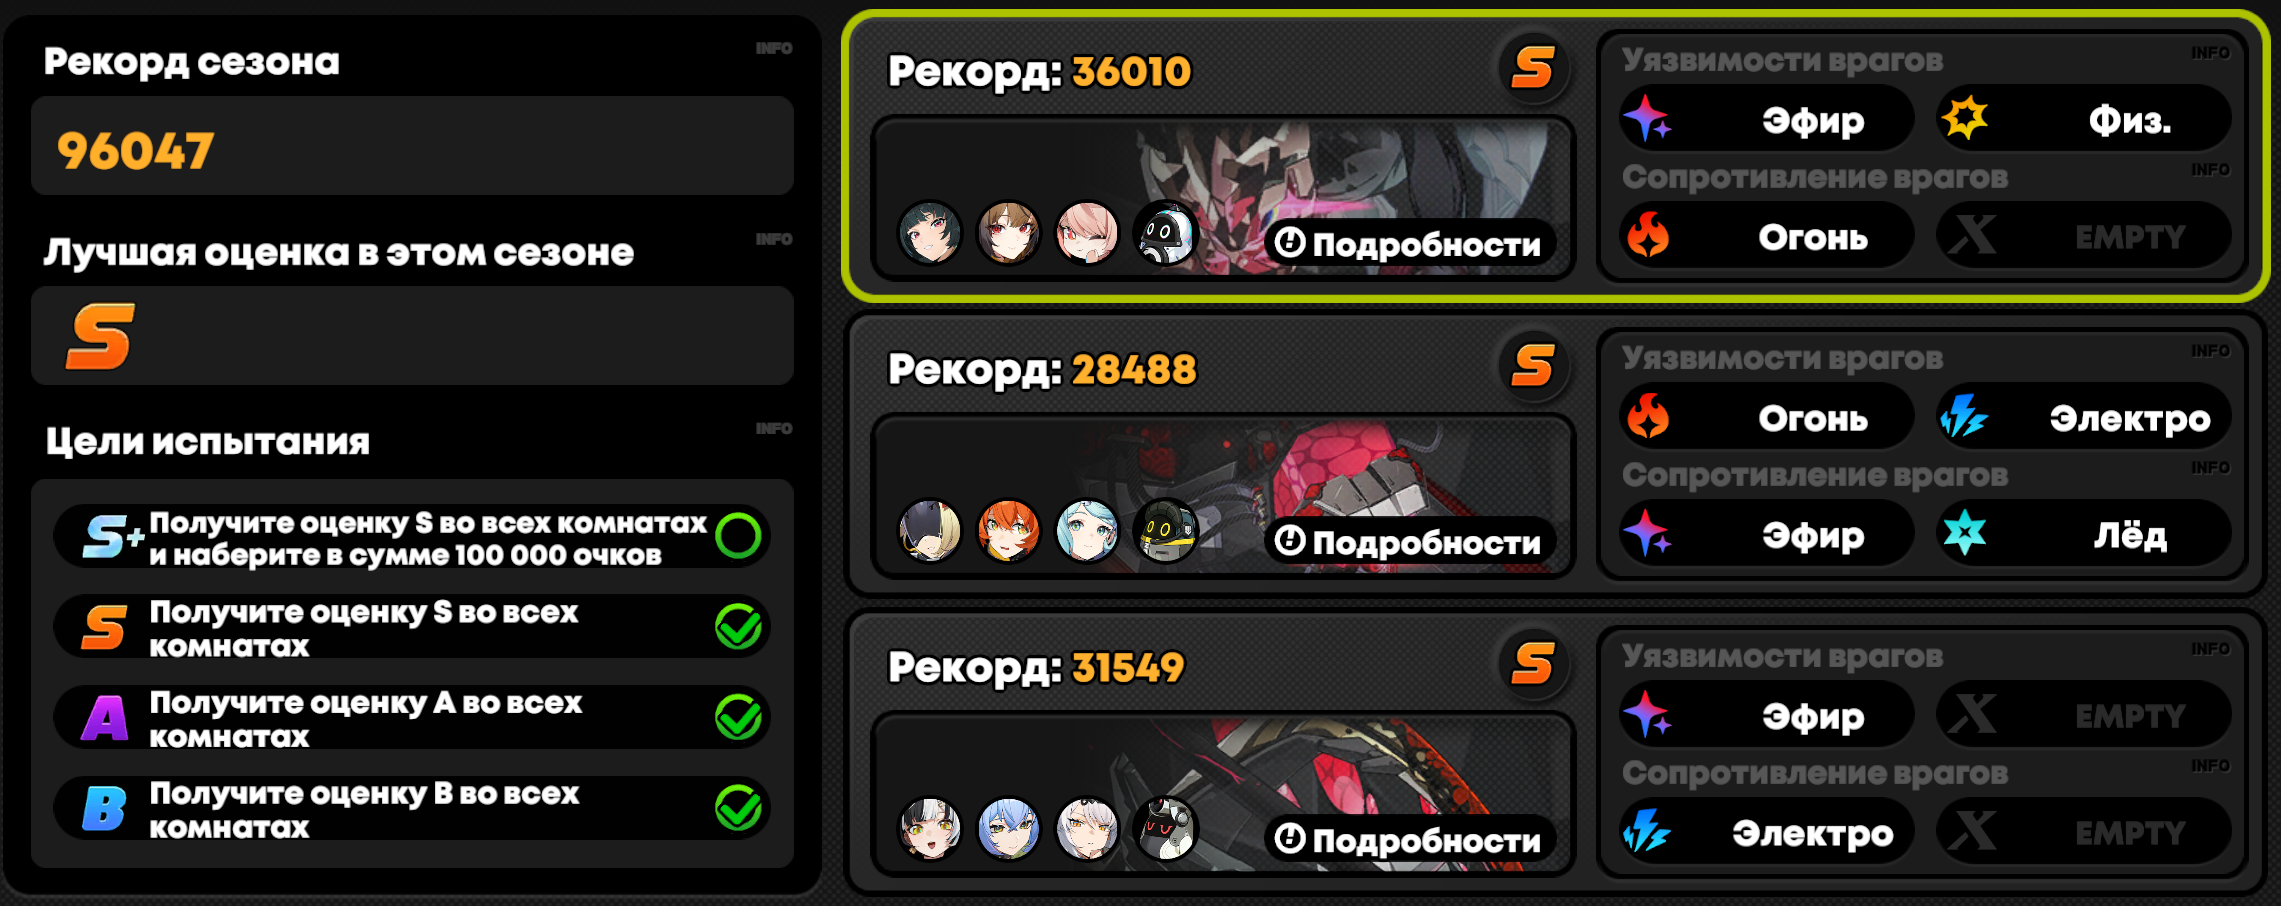This screenshot has width=2281, height=906.
Task: Click the Fire resistance icon in first room
Action: [1647, 236]
